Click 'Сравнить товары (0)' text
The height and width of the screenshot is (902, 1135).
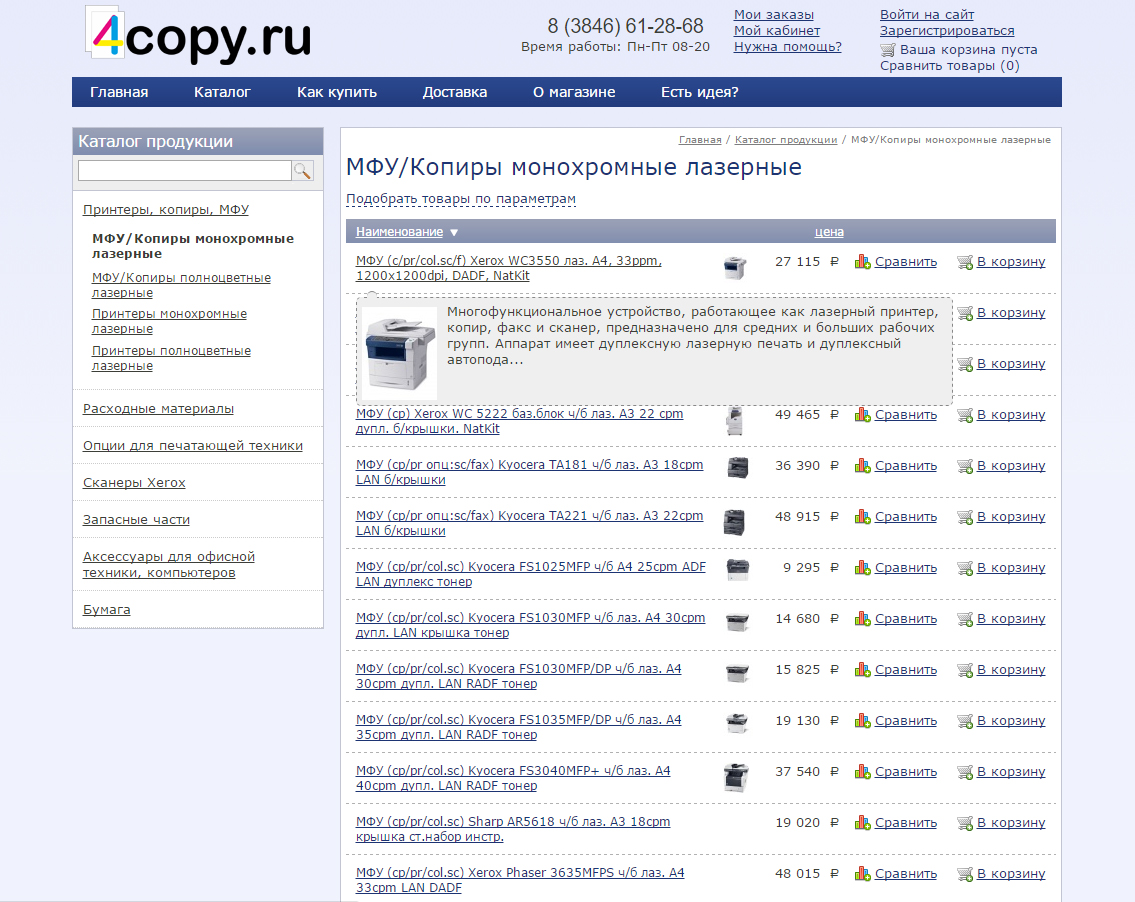(x=950, y=66)
